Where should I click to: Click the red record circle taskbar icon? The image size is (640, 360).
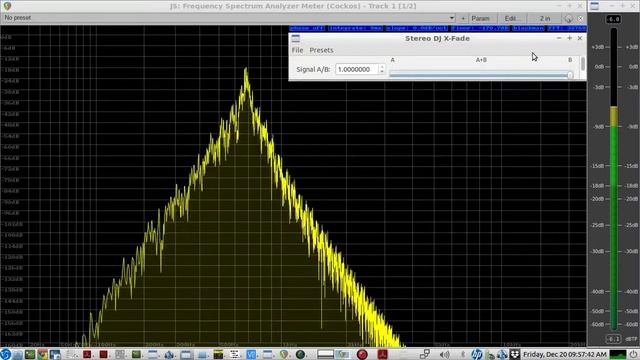362,354
